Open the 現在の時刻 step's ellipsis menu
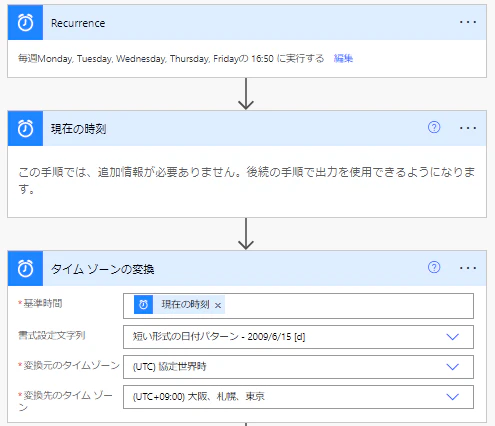The height and width of the screenshot is (426, 495). click(x=468, y=128)
